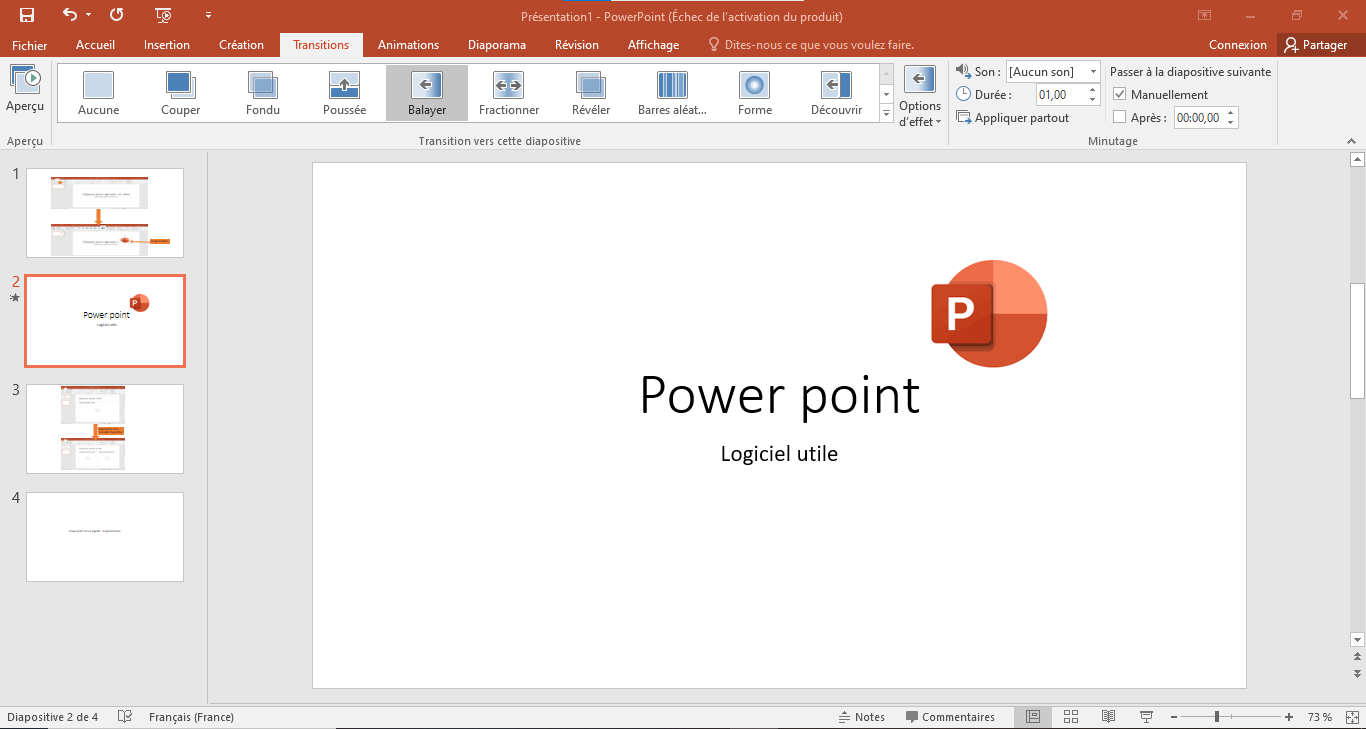Screen dimensions: 1366x729
Task: Select the Forme transition
Action: point(755,93)
